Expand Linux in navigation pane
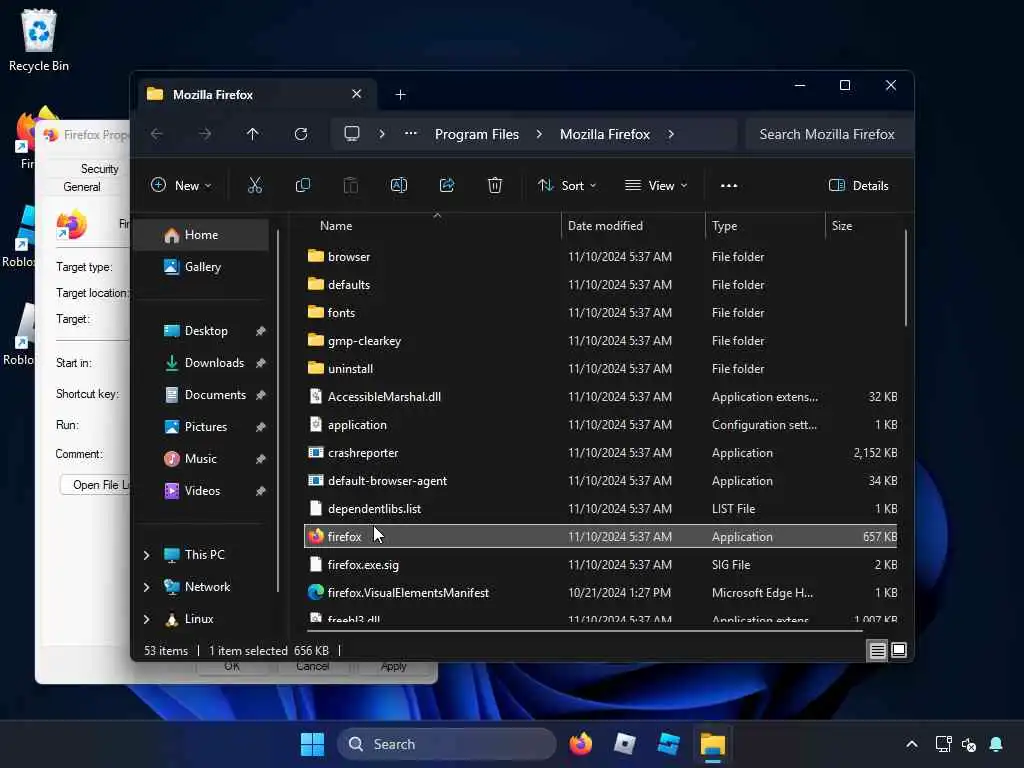 146,619
